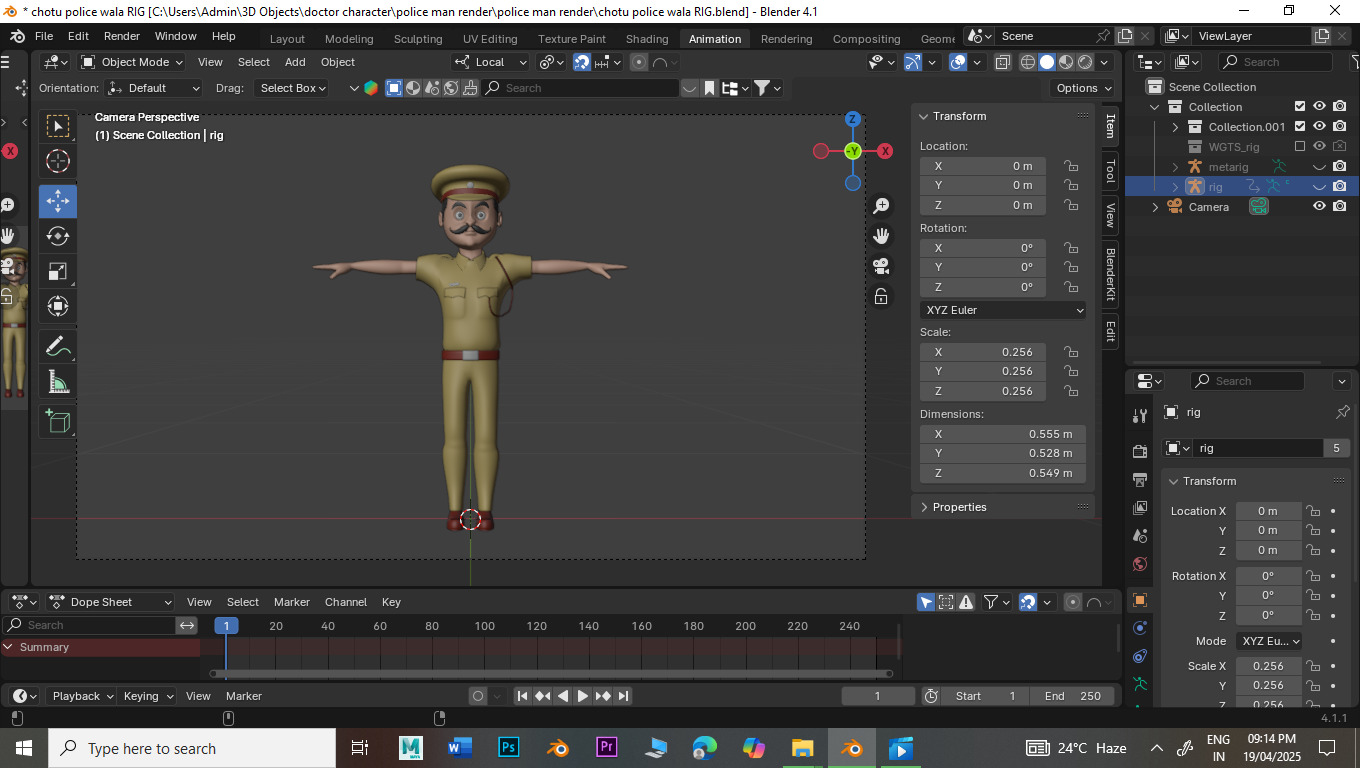This screenshot has height=768, width=1360.
Task: Open the Output properties tab
Action: tap(1139, 479)
